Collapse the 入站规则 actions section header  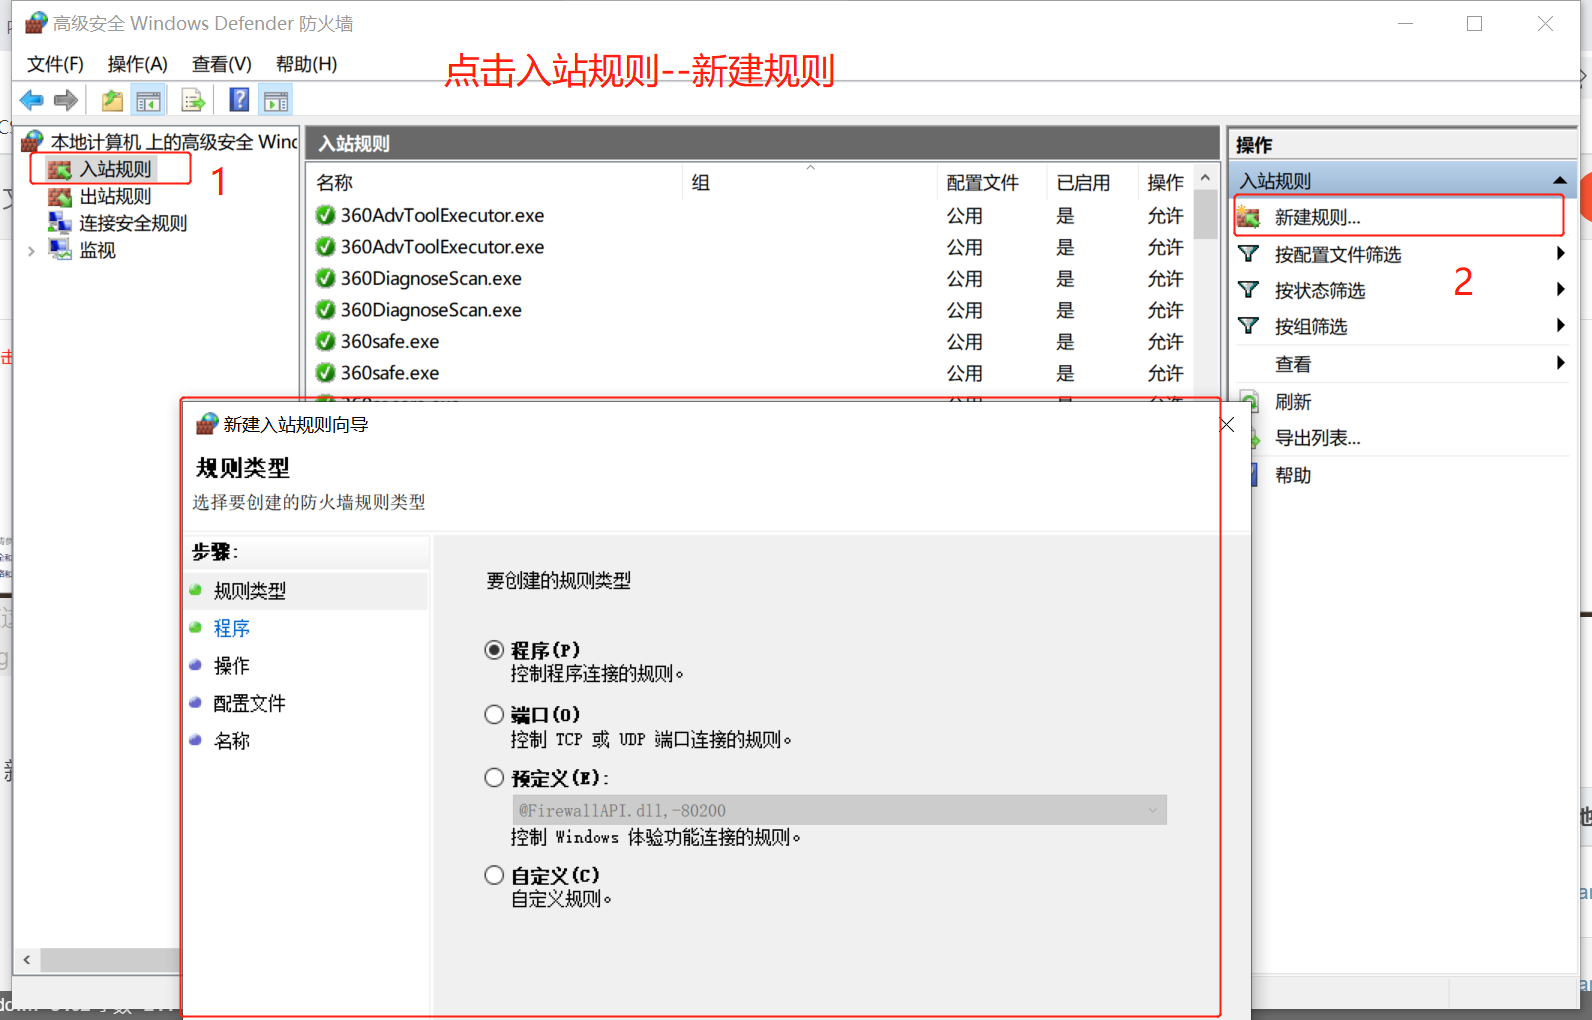(1559, 181)
